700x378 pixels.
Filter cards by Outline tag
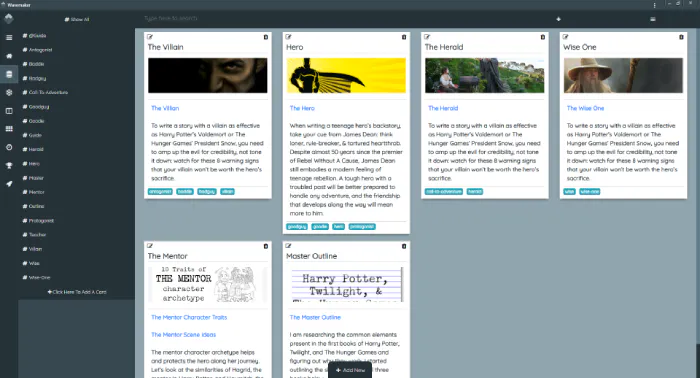33,206
